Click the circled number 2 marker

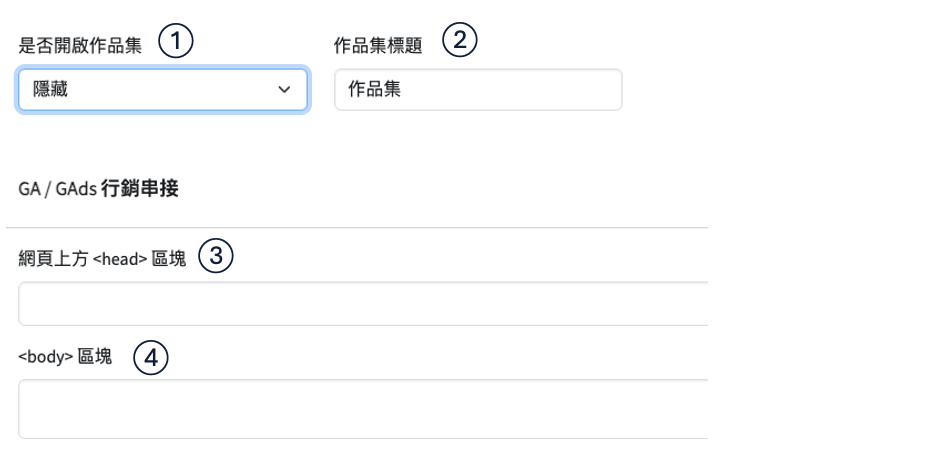(461, 41)
